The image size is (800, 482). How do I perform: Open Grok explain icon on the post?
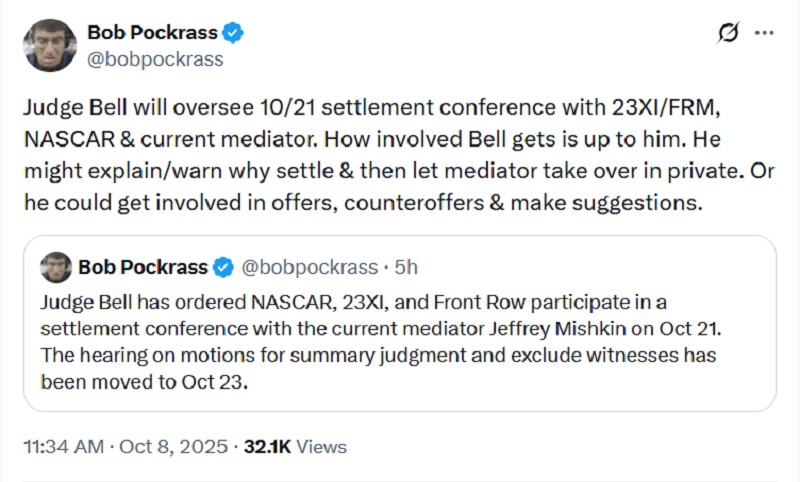tap(729, 33)
